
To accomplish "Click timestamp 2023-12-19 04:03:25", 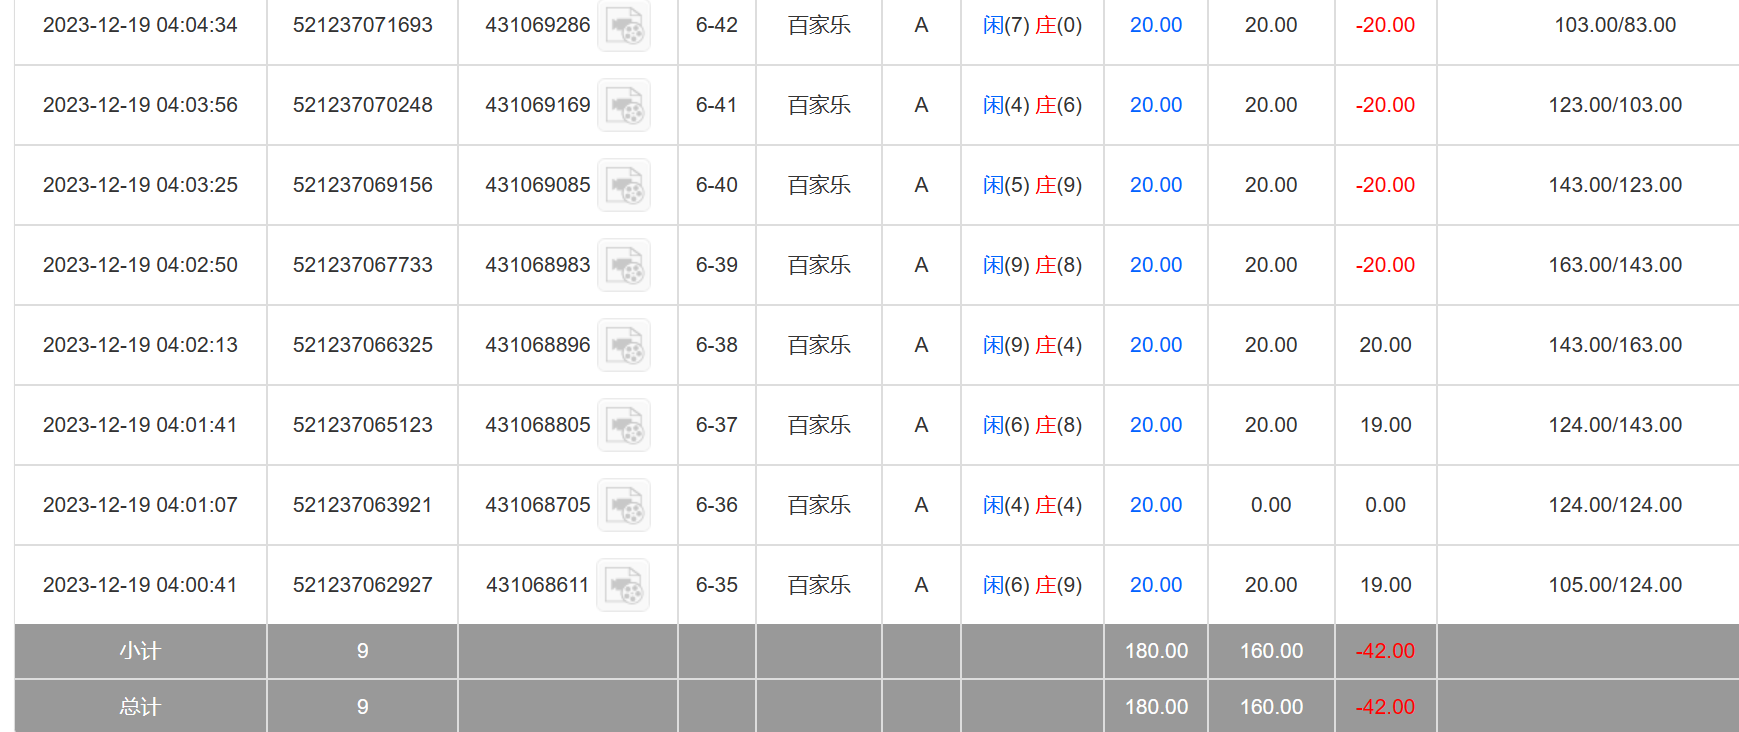I will 140,185.
